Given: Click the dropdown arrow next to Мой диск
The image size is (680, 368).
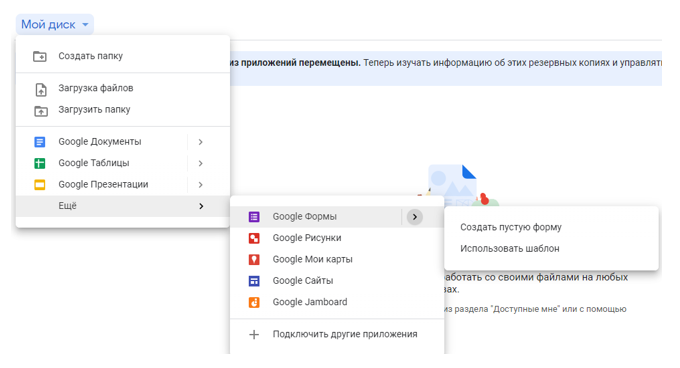Looking at the screenshot, I should point(85,25).
